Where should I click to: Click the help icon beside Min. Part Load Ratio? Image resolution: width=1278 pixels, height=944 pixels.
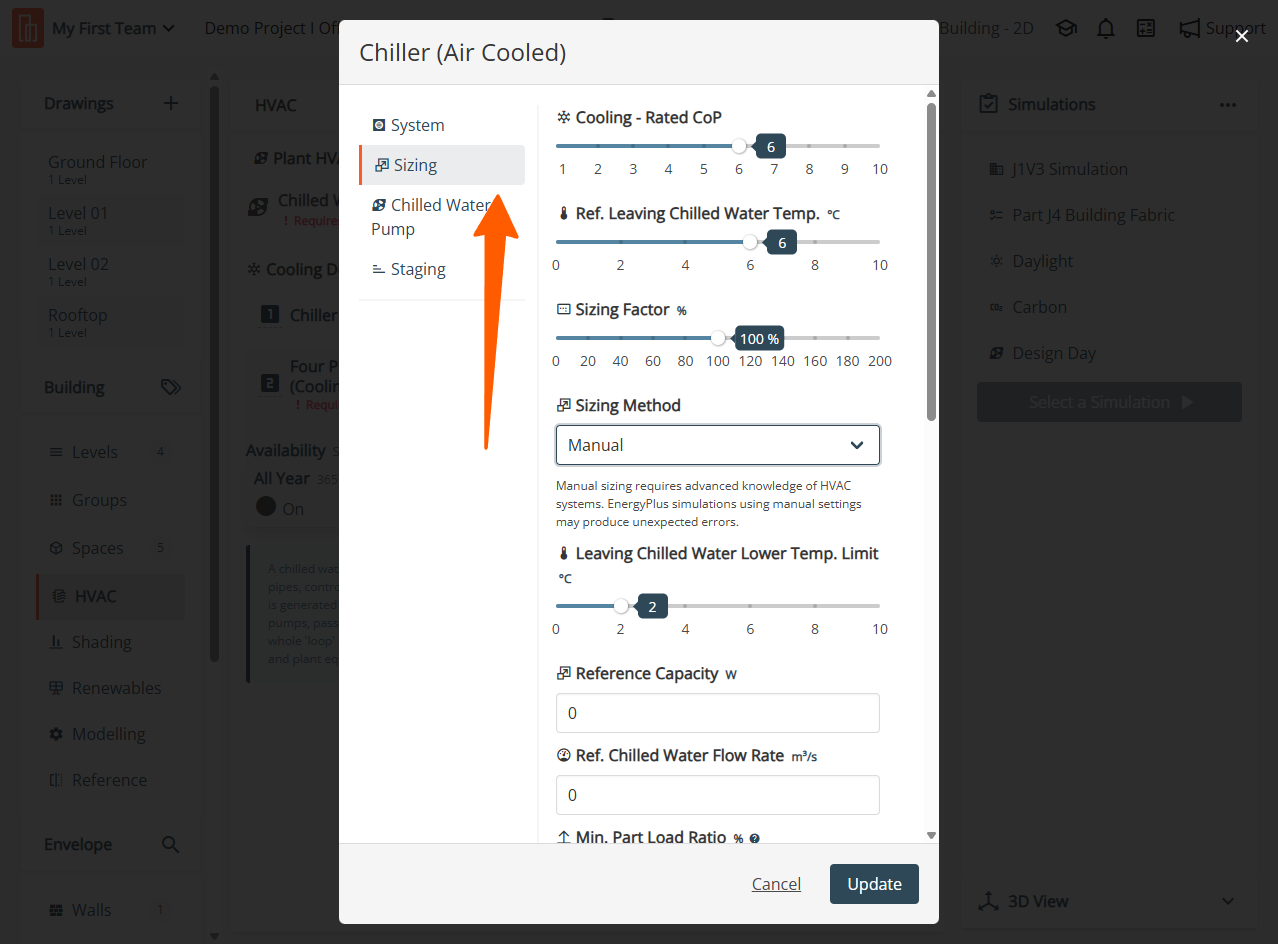coord(754,839)
